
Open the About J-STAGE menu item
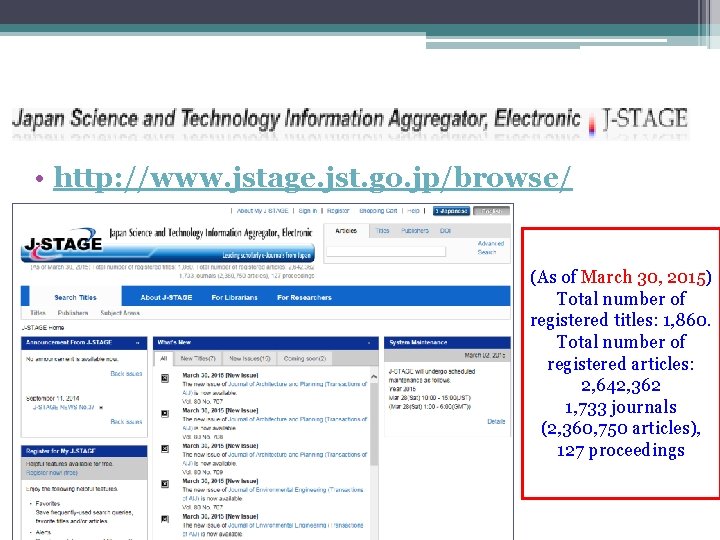pos(166,298)
